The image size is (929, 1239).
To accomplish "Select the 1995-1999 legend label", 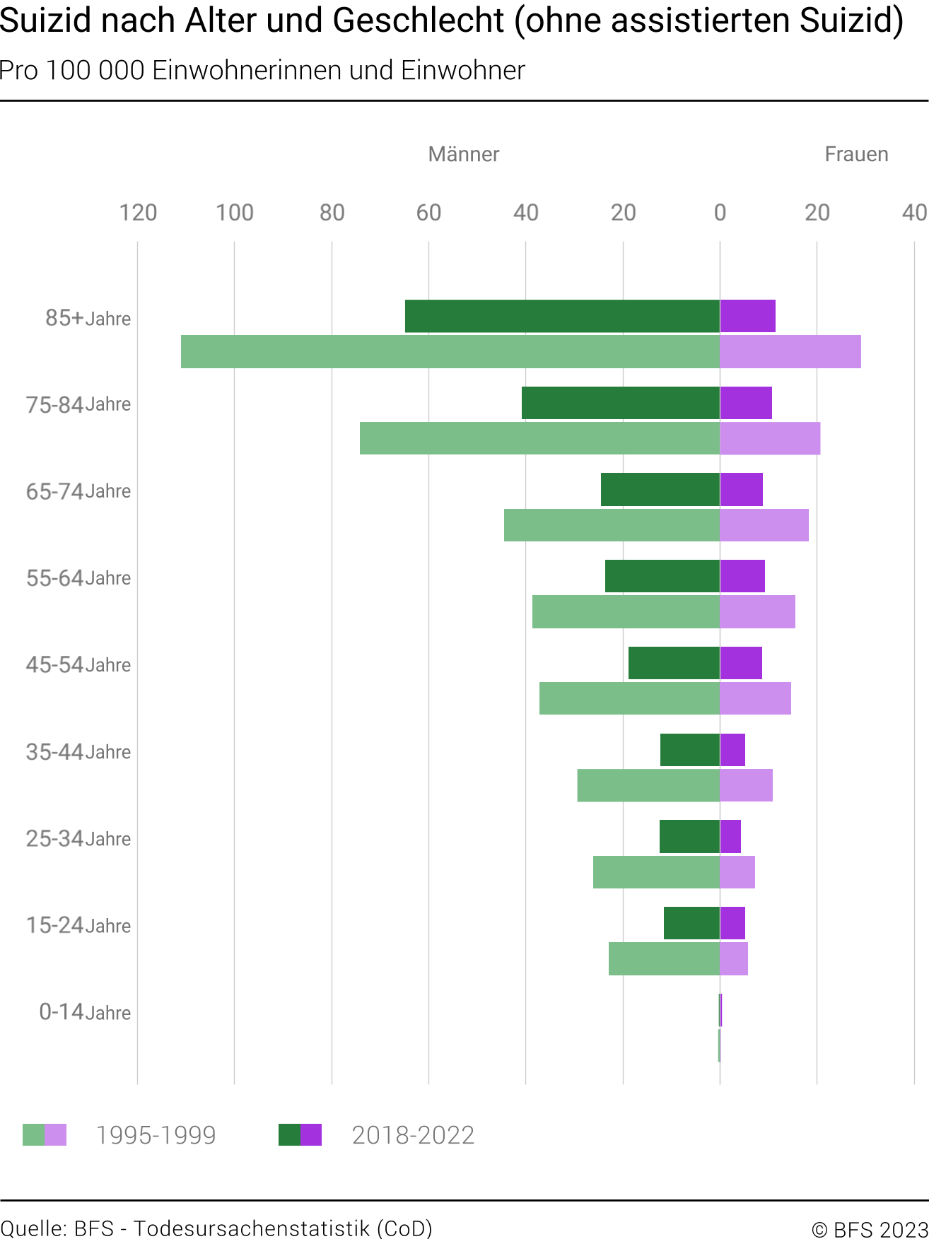I will point(156,1135).
